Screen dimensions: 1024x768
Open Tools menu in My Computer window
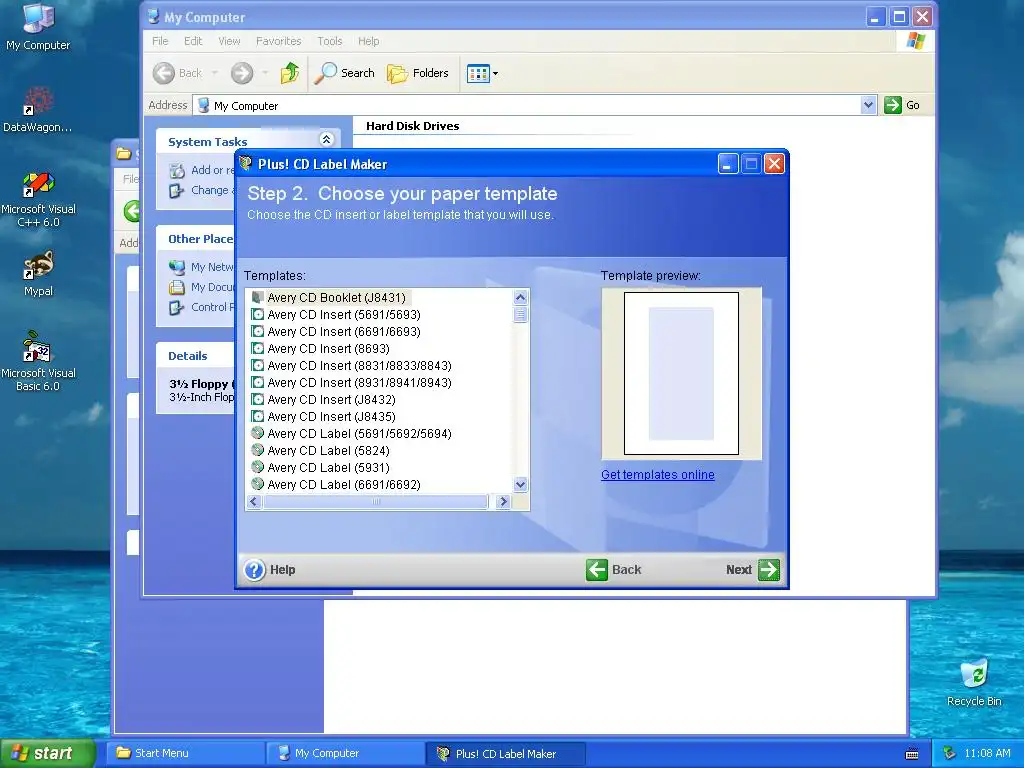click(330, 41)
